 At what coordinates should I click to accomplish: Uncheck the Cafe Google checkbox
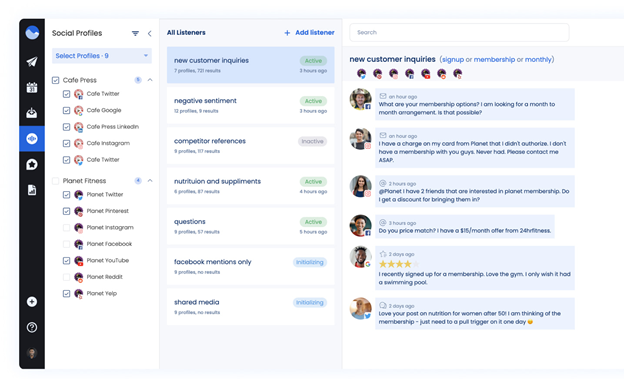pos(66,110)
